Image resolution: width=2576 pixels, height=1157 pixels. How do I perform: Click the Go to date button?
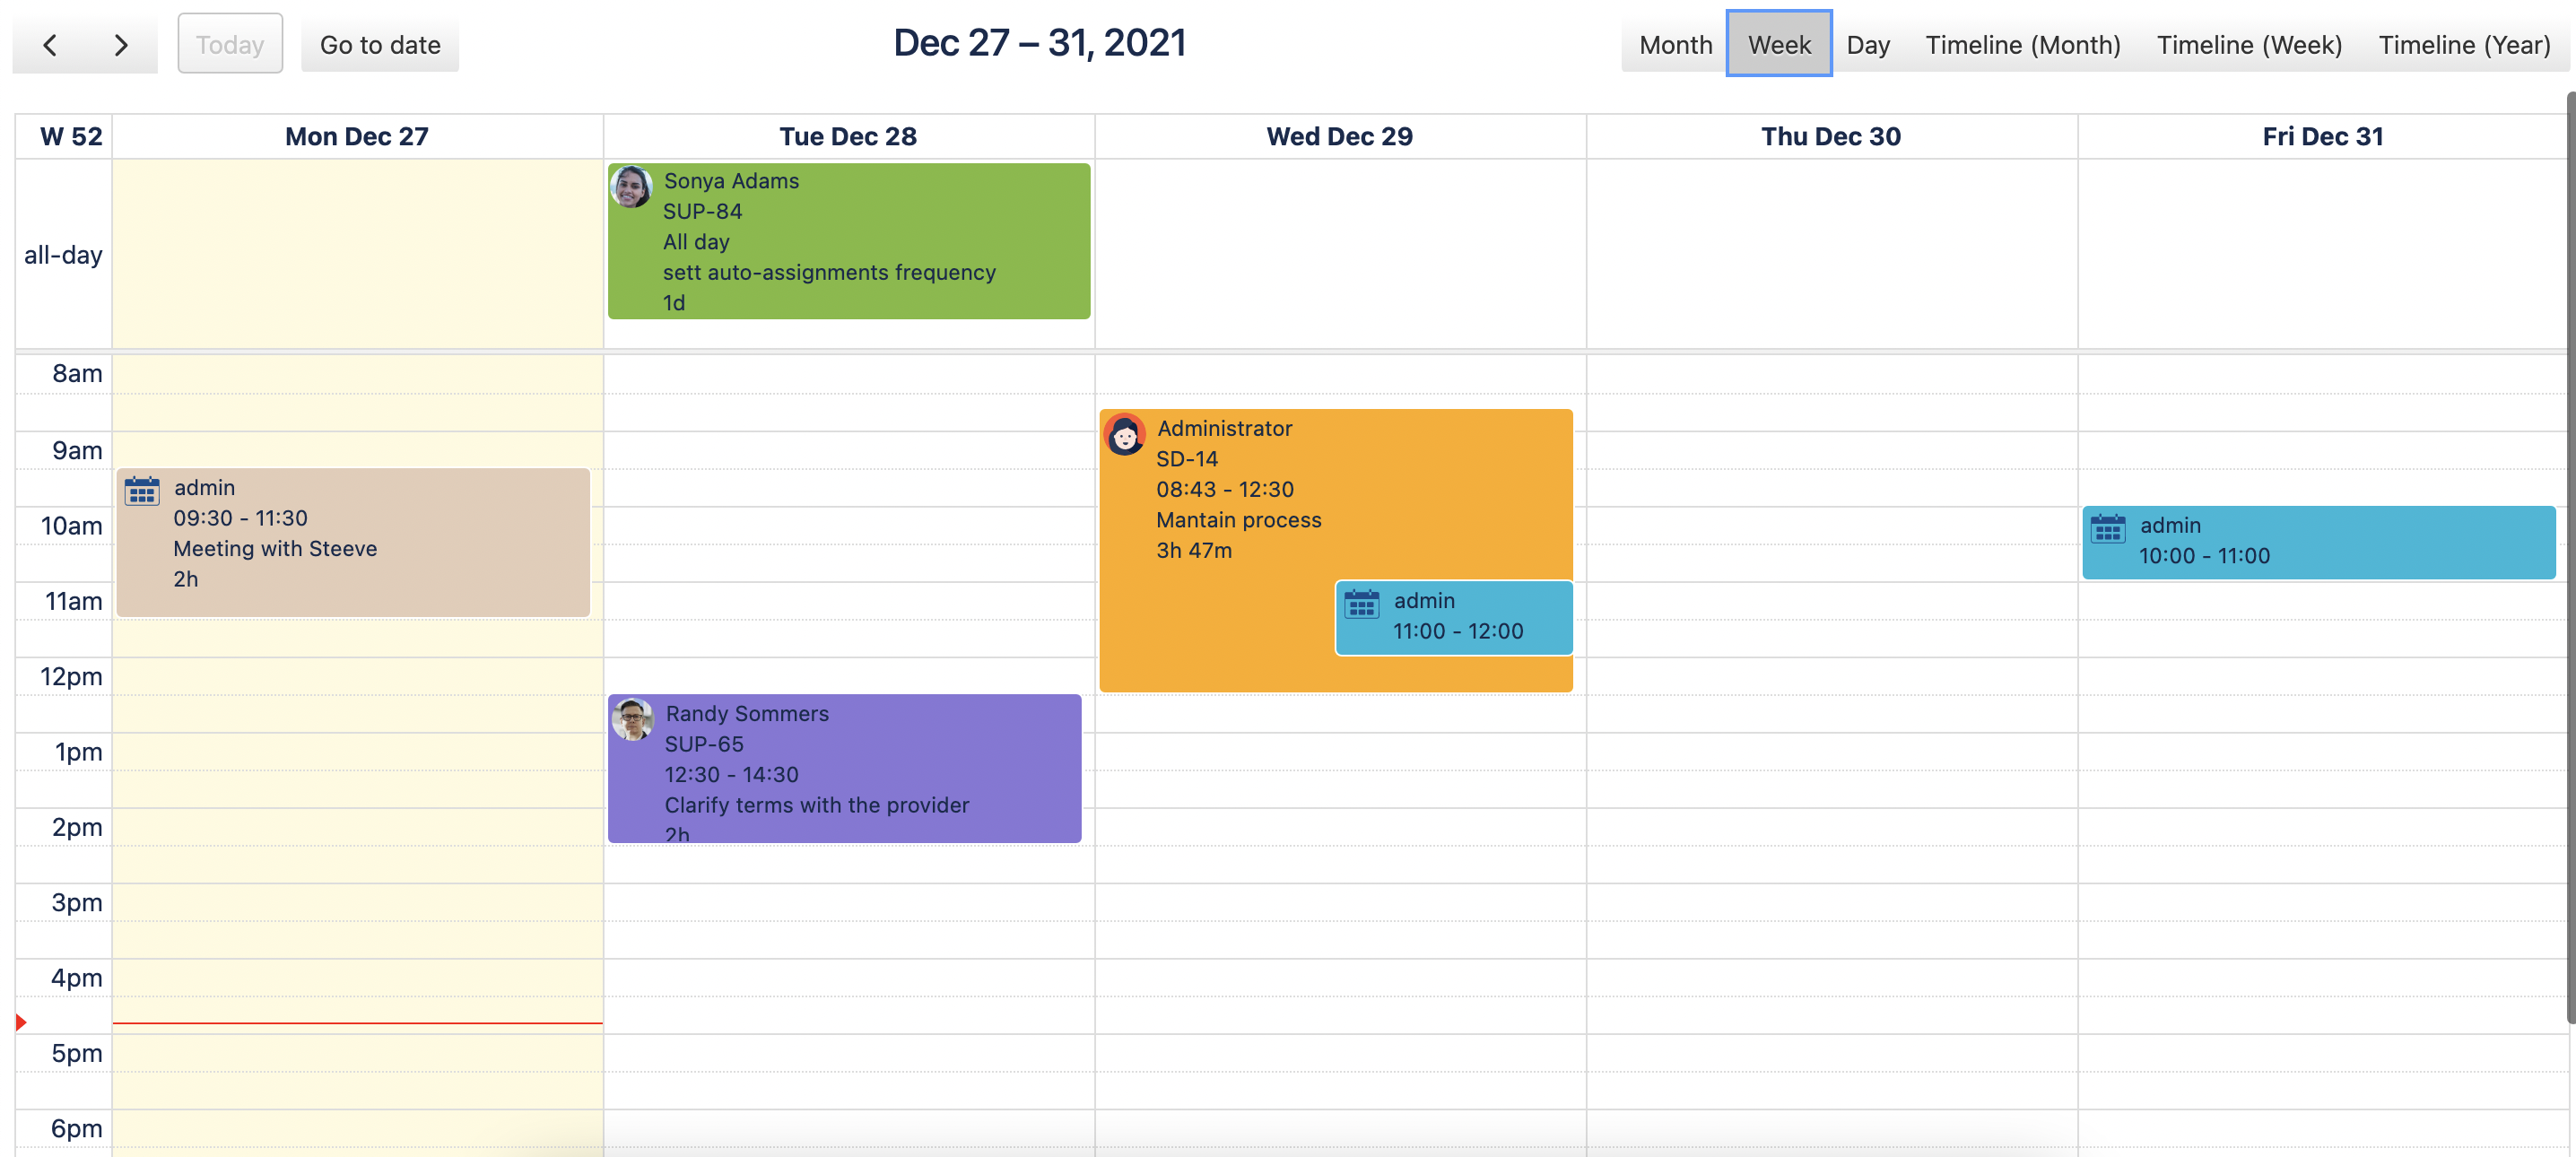click(380, 45)
